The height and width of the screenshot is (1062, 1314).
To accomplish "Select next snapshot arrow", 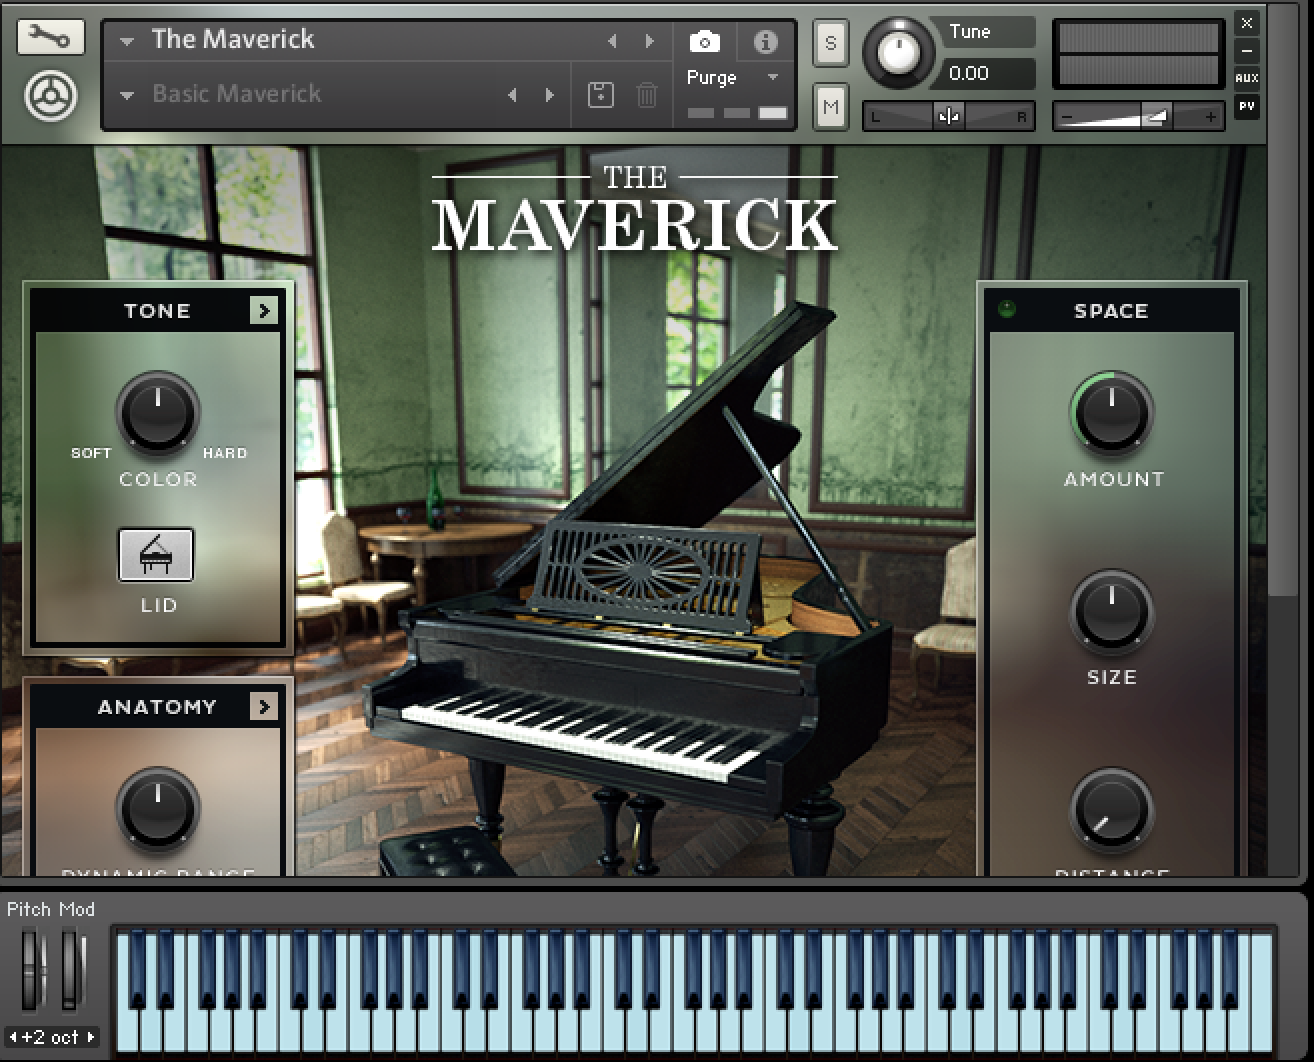I will click(549, 95).
